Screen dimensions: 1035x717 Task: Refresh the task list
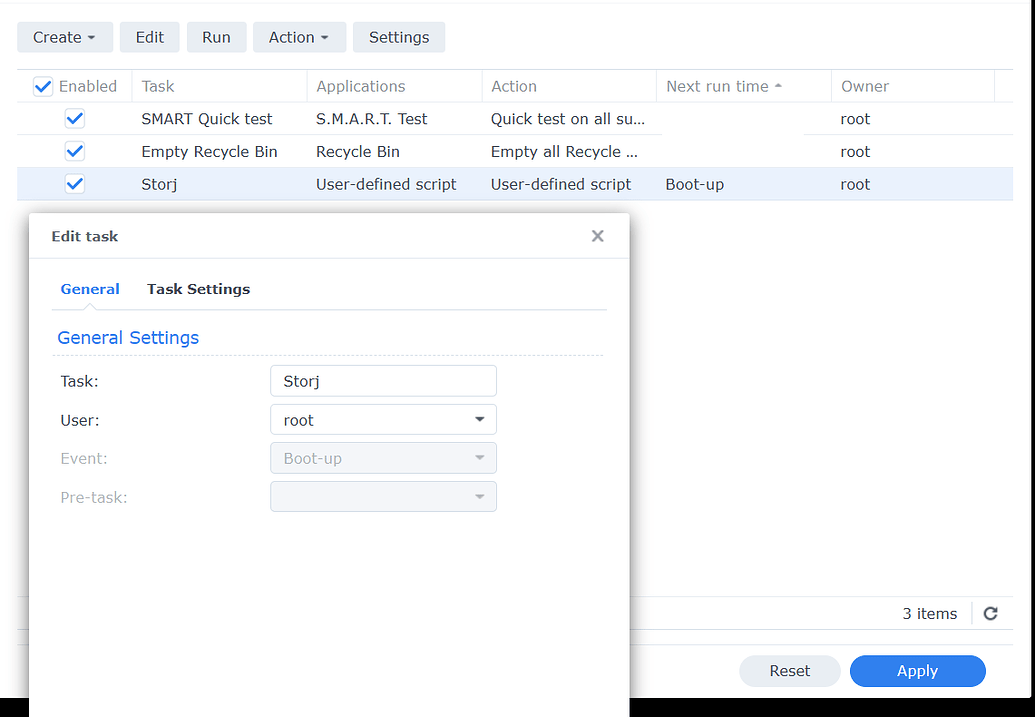click(x=990, y=613)
